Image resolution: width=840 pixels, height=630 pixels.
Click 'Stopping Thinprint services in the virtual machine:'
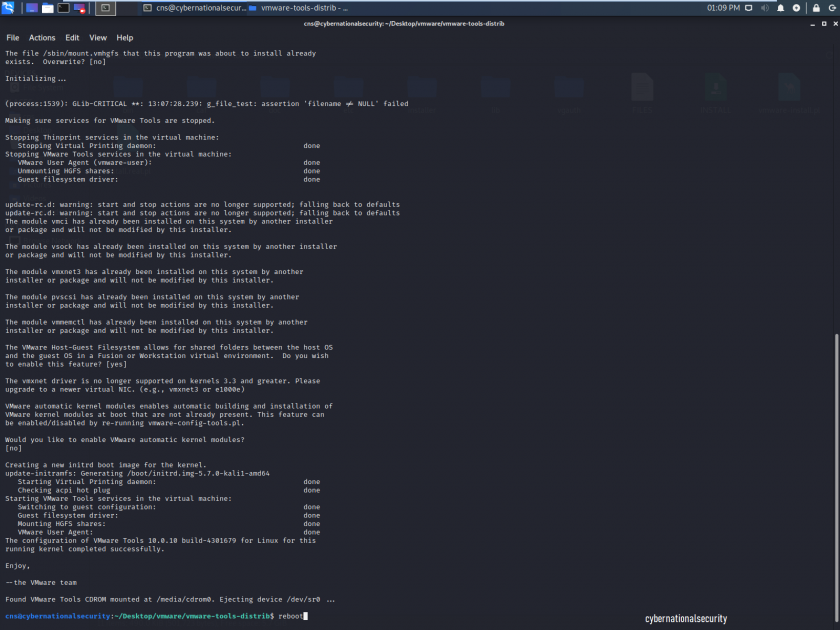tap(112, 138)
